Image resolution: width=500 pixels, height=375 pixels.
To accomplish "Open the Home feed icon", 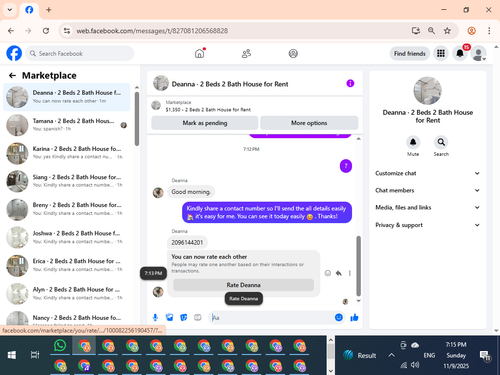I will 199,53.
